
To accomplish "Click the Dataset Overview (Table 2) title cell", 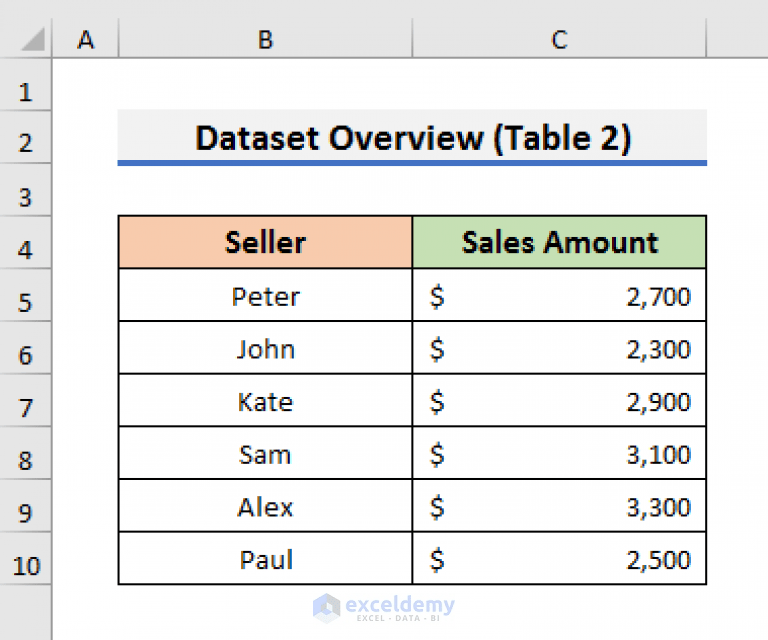I will click(412, 138).
